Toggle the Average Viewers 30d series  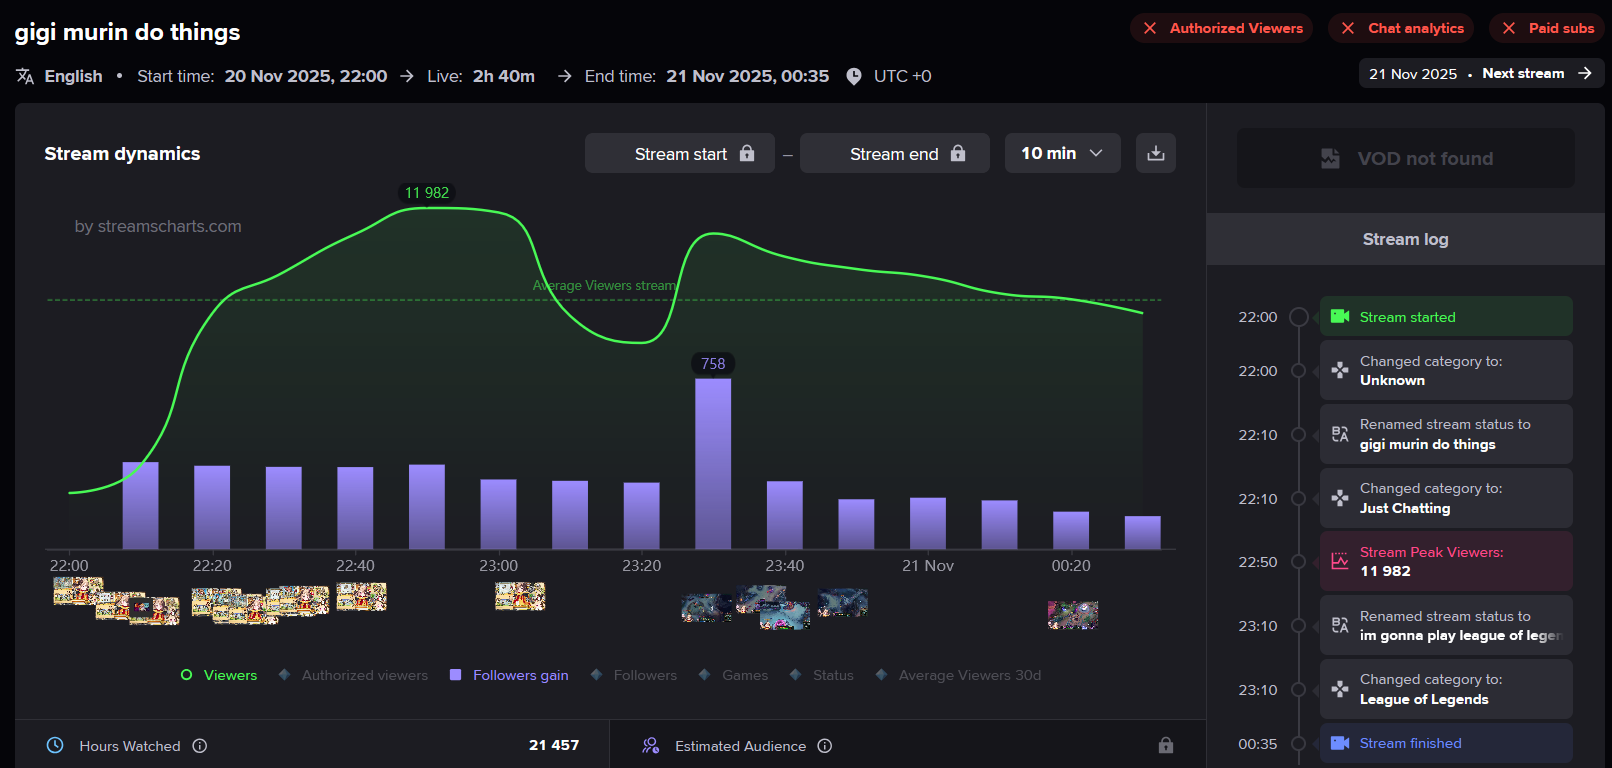point(958,675)
